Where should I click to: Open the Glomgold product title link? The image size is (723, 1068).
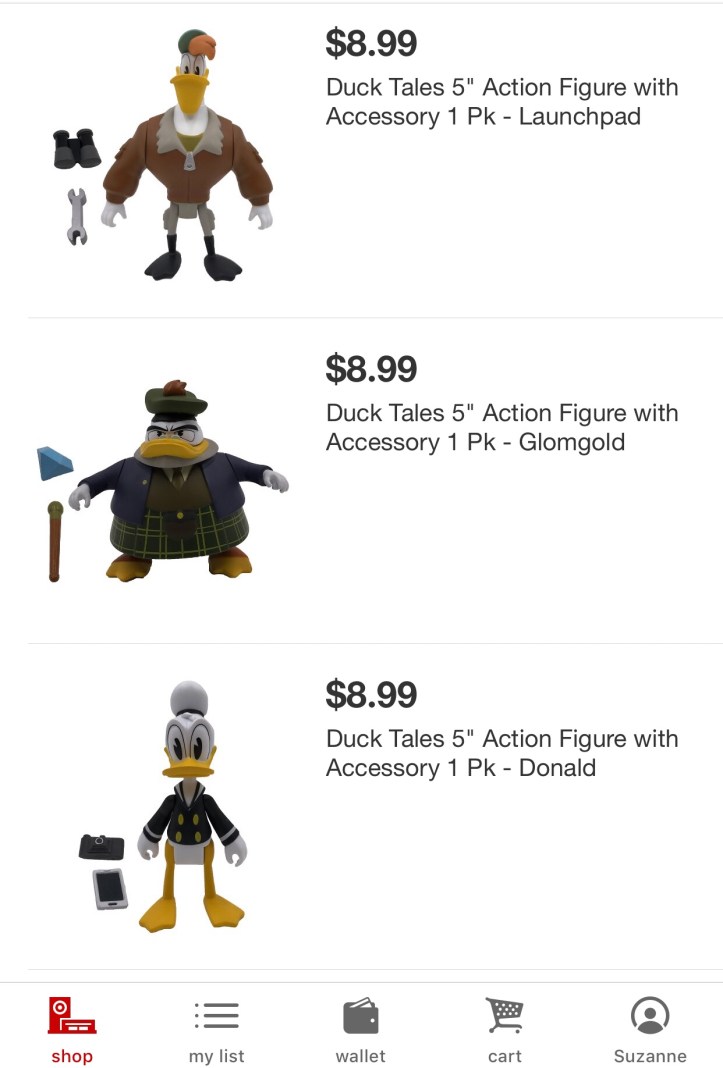502,427
